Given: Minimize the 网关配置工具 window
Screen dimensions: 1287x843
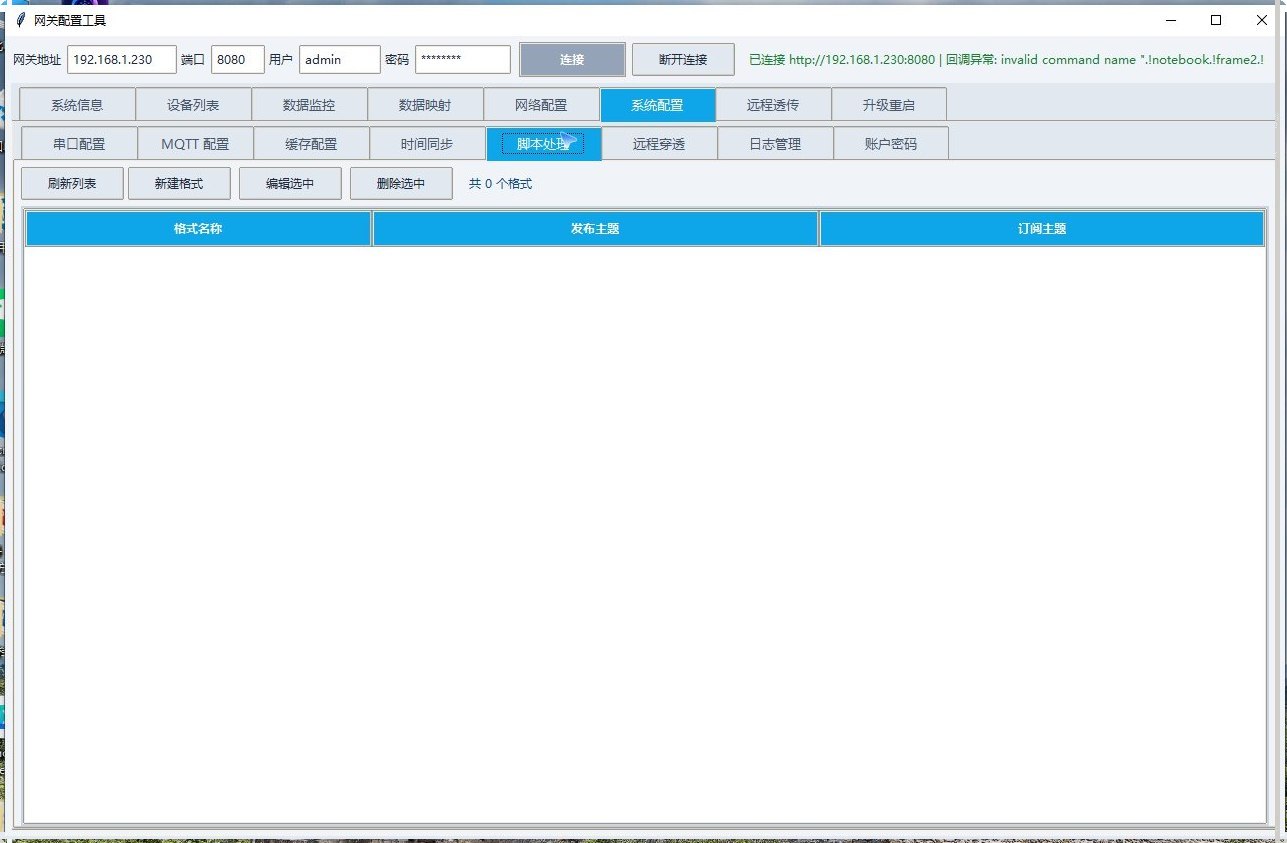Looking at the screenshot, I should click(1171, 20).
